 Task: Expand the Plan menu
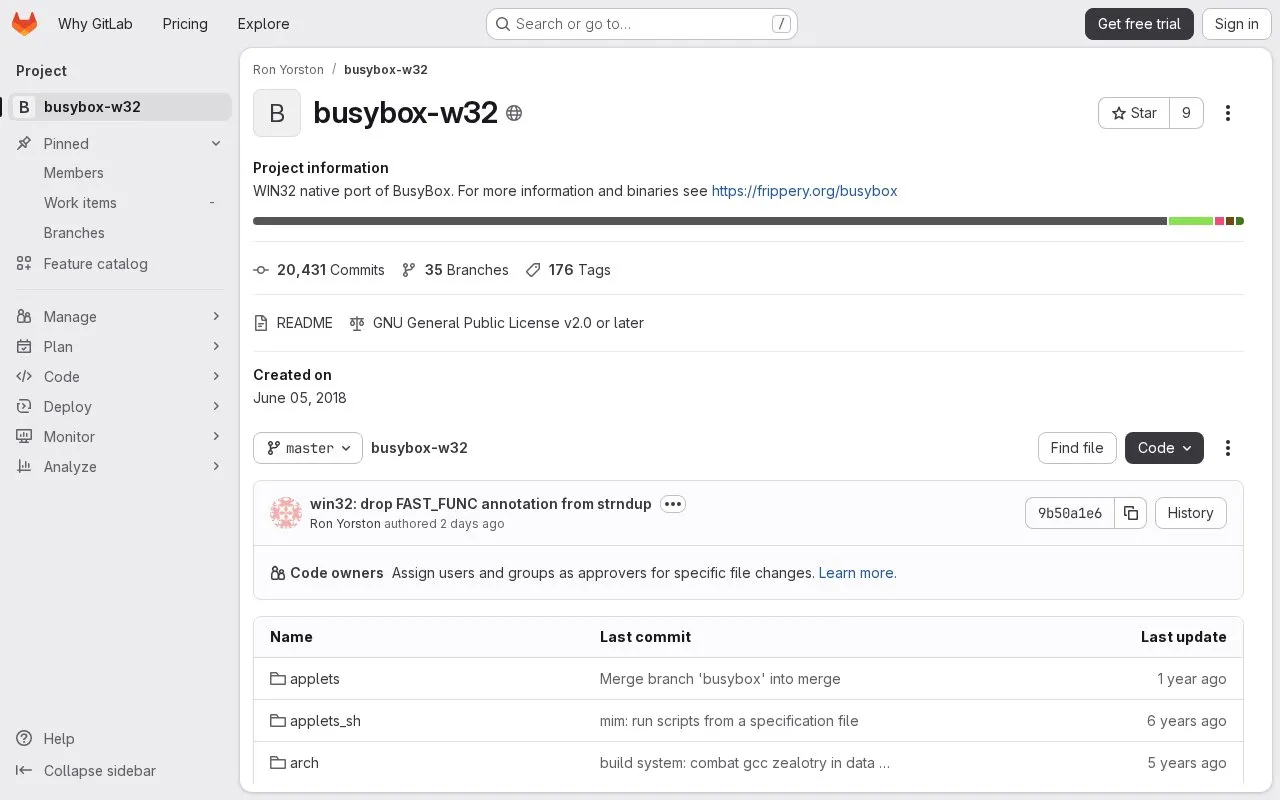(x=120, y=347)
